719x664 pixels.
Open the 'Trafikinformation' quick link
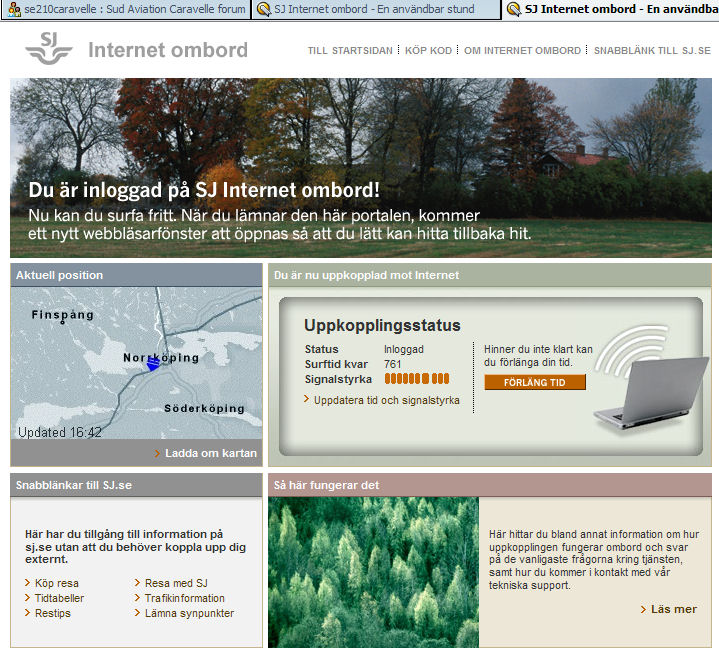185,598
